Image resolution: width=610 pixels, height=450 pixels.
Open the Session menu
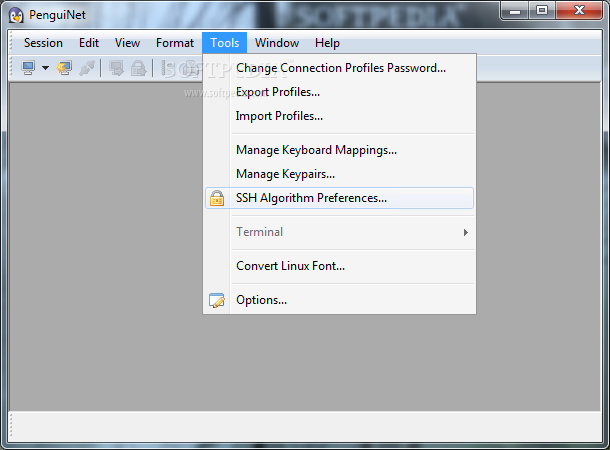pyautogui.click(x=43, y=43)
